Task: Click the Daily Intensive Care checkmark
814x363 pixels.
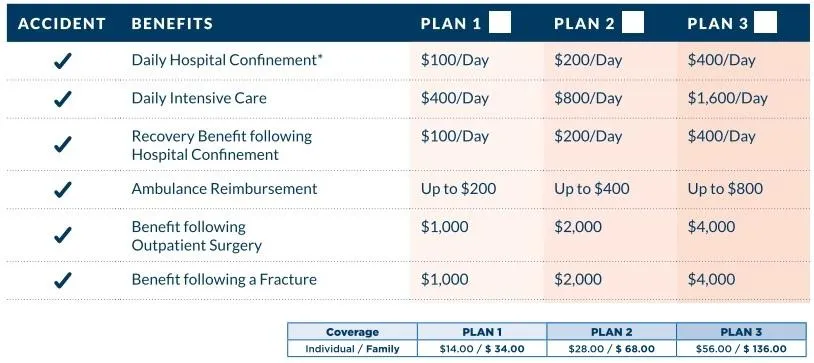Action: [x=63, y=99]
